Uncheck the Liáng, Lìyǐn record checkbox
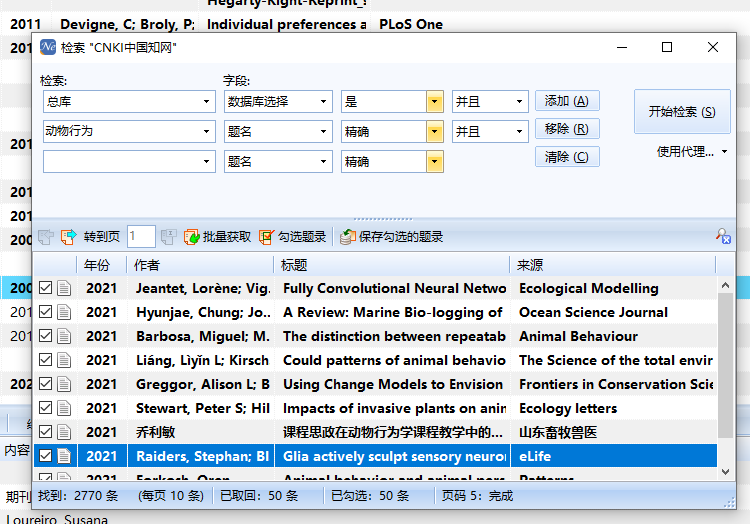 click(x=45, y=360)
